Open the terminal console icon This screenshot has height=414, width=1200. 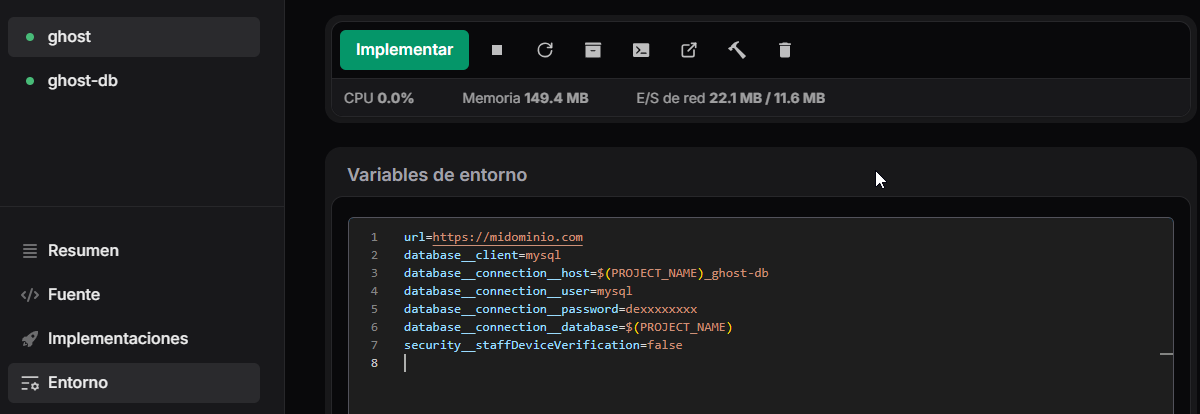click(x=641, y=50)
